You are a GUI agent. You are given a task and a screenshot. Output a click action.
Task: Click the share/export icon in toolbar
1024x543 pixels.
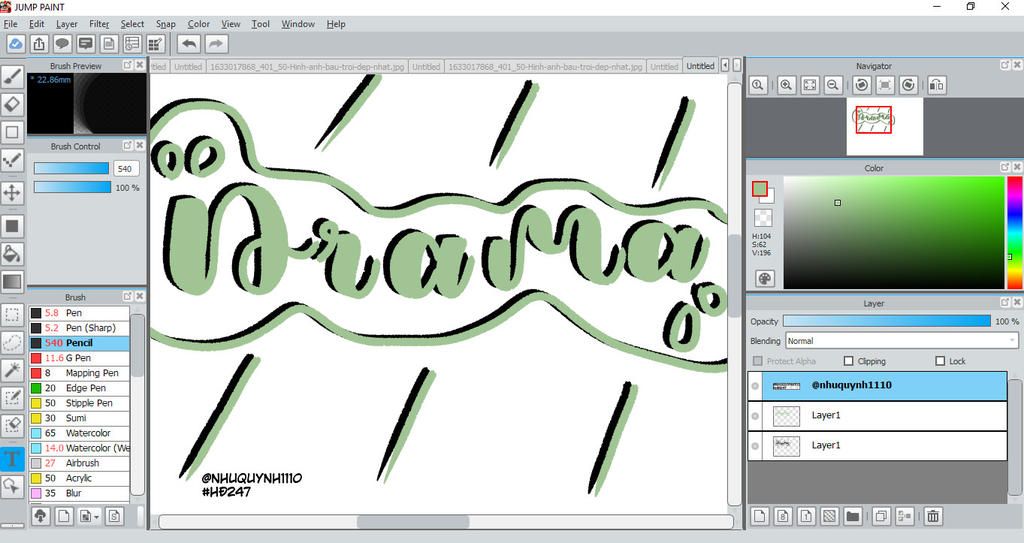click(x=39, y=44)
